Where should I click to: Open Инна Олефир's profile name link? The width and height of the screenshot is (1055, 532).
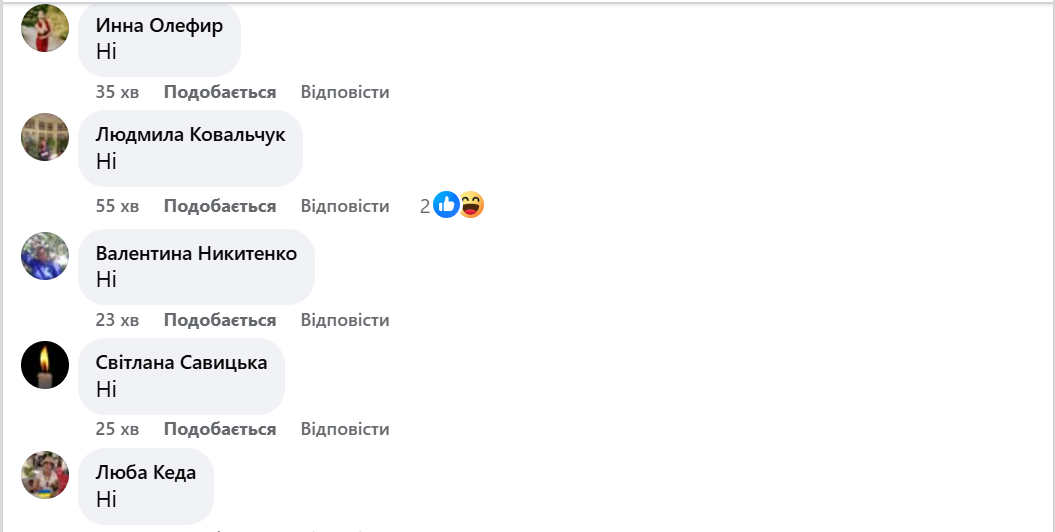[x=159, y=26]
